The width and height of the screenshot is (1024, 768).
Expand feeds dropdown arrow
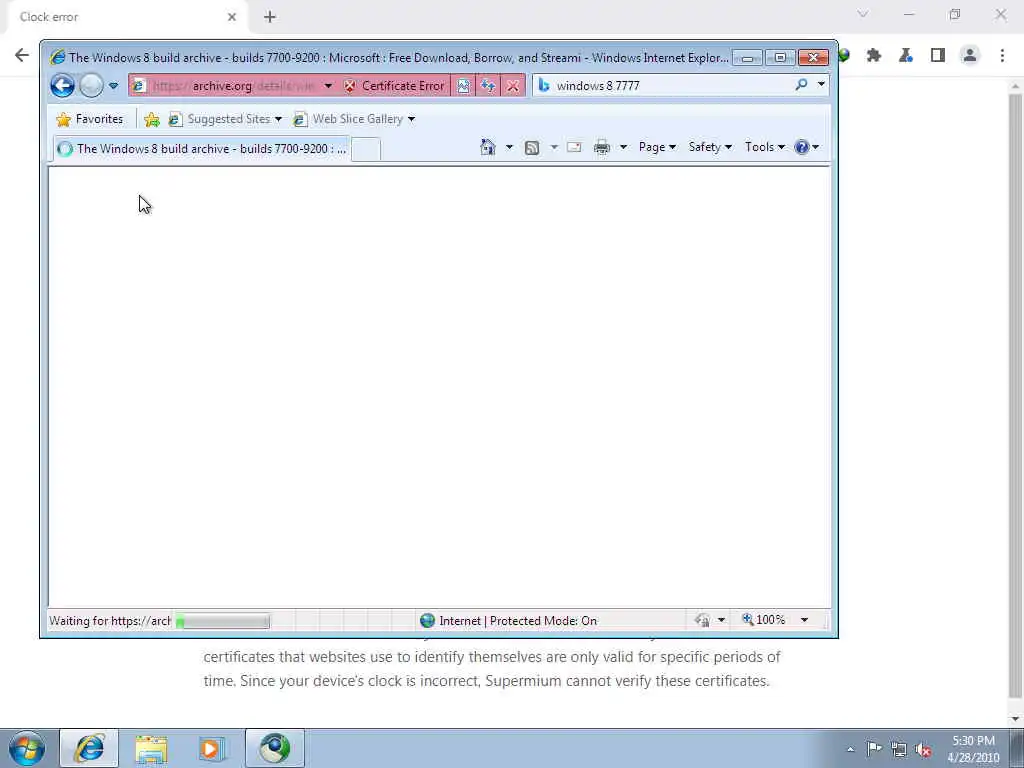click(554, 148)
